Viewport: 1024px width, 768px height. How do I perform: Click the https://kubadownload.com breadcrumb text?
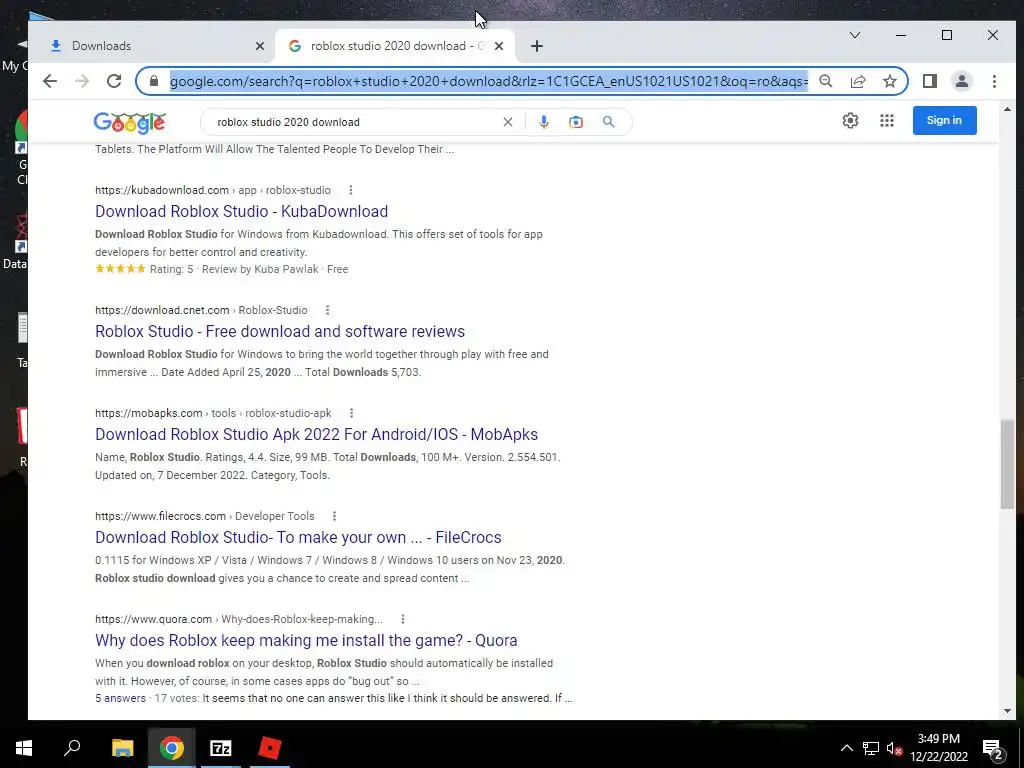(x=162, y=190)
